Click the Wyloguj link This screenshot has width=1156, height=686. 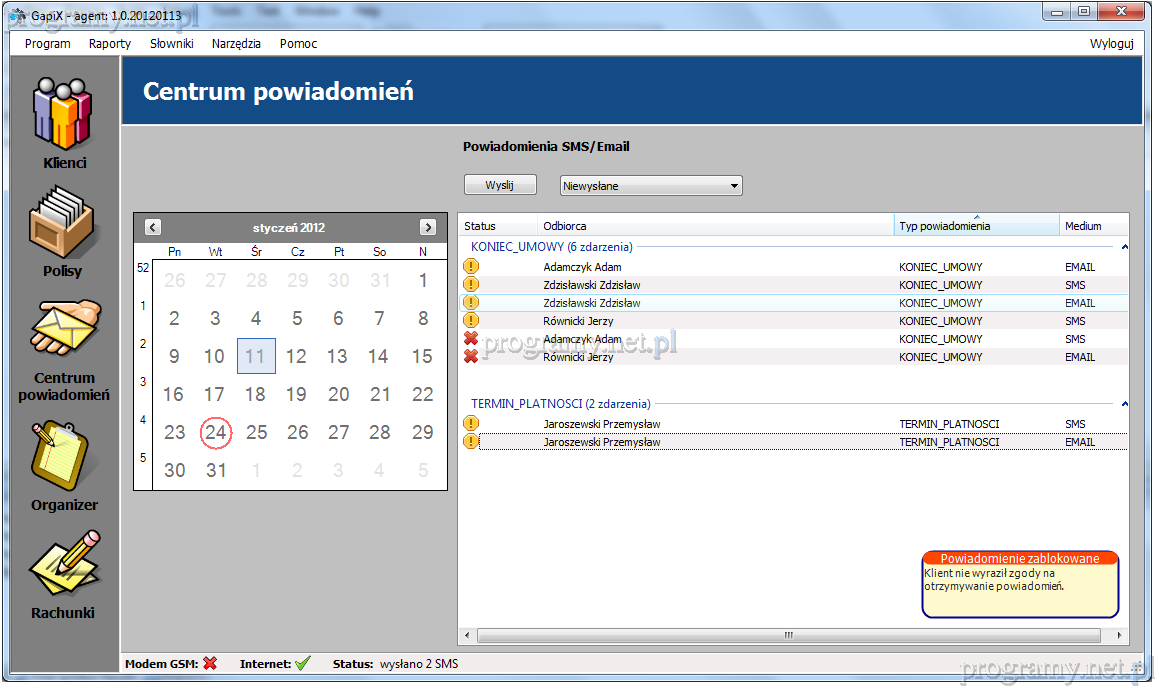pos(1111,44)
